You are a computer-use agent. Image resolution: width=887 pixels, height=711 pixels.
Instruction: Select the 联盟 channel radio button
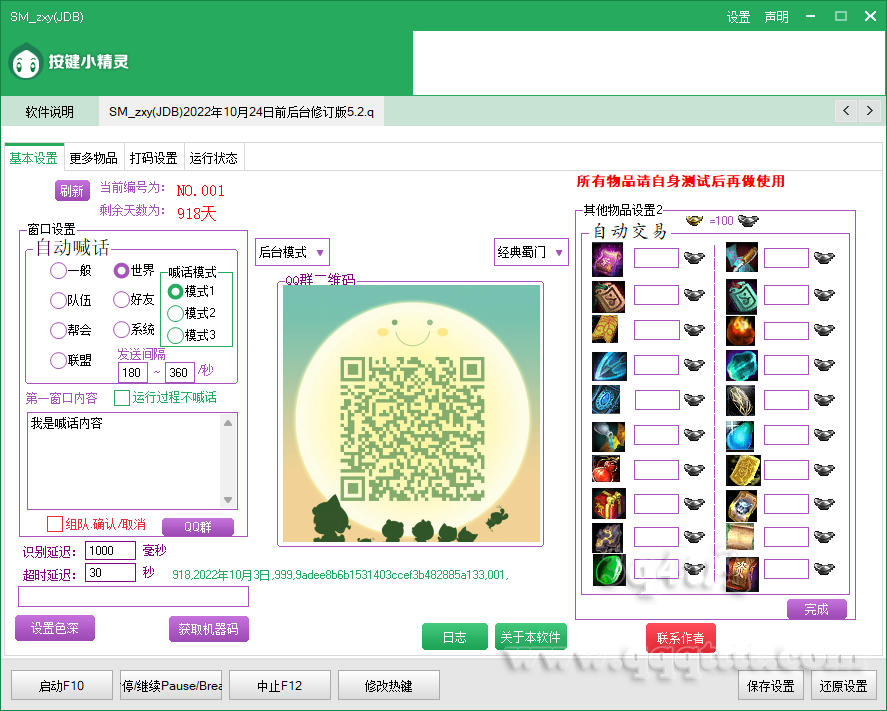pos(58,360)
